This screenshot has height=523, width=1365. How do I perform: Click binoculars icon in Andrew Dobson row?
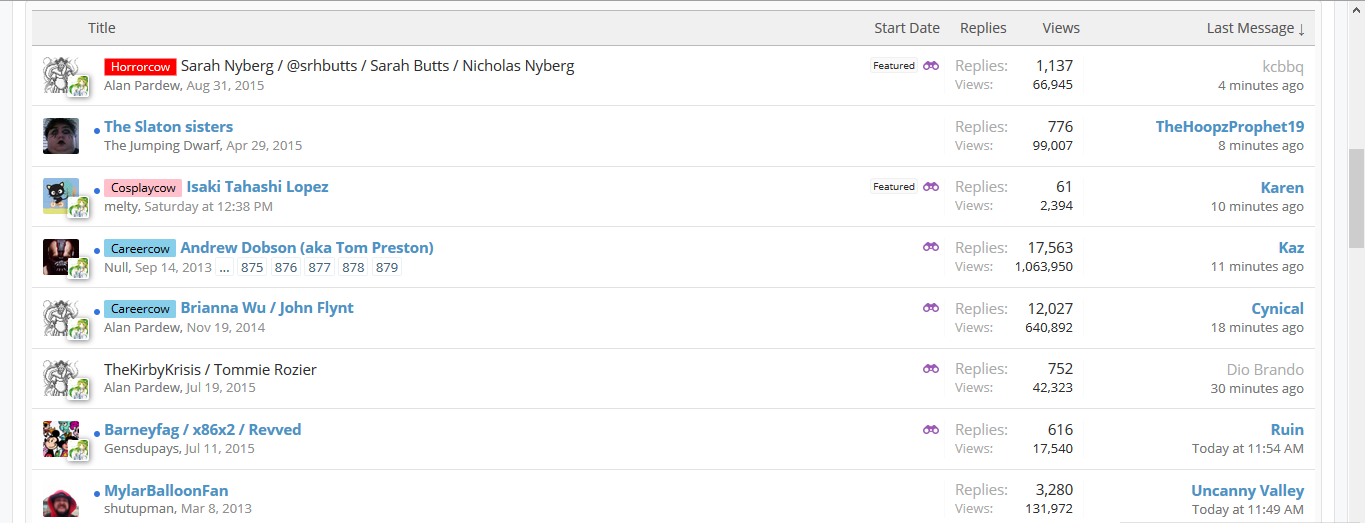click(x=931, y=247)
